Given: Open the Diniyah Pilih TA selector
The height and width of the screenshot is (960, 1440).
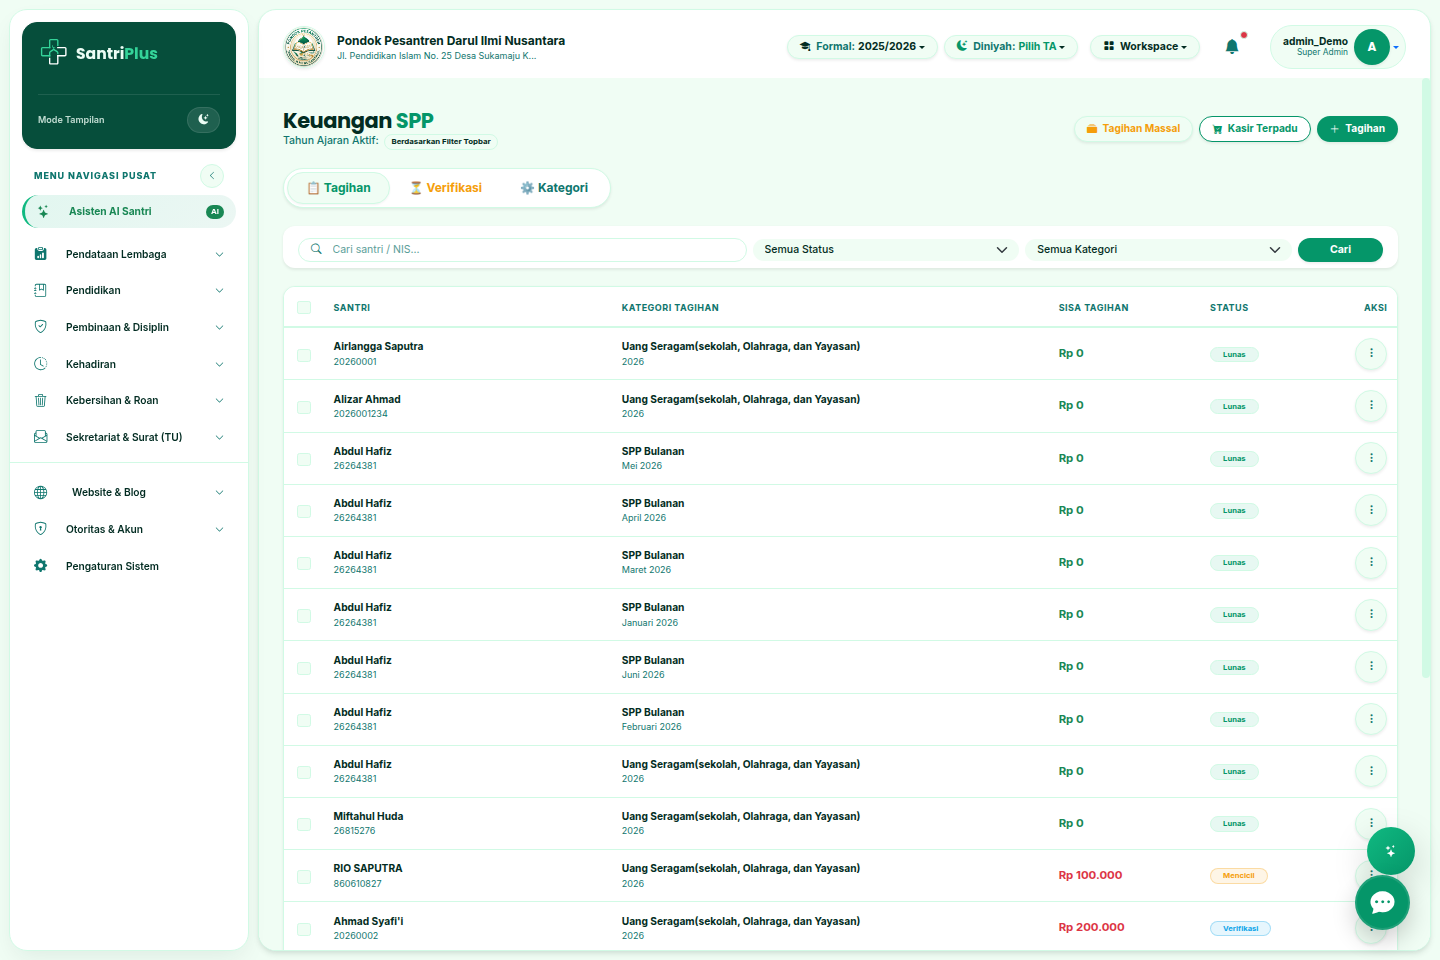Looking at the screenshot, I should 1011,47.
